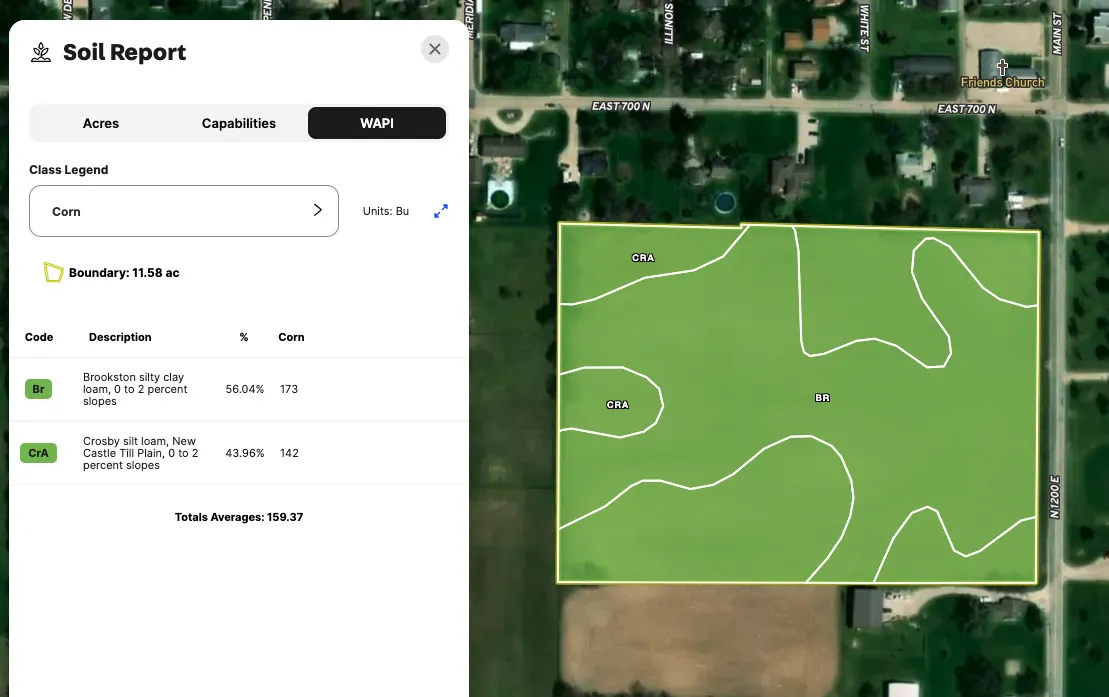Select the Brookston silty clay loam description

(136, 389)
